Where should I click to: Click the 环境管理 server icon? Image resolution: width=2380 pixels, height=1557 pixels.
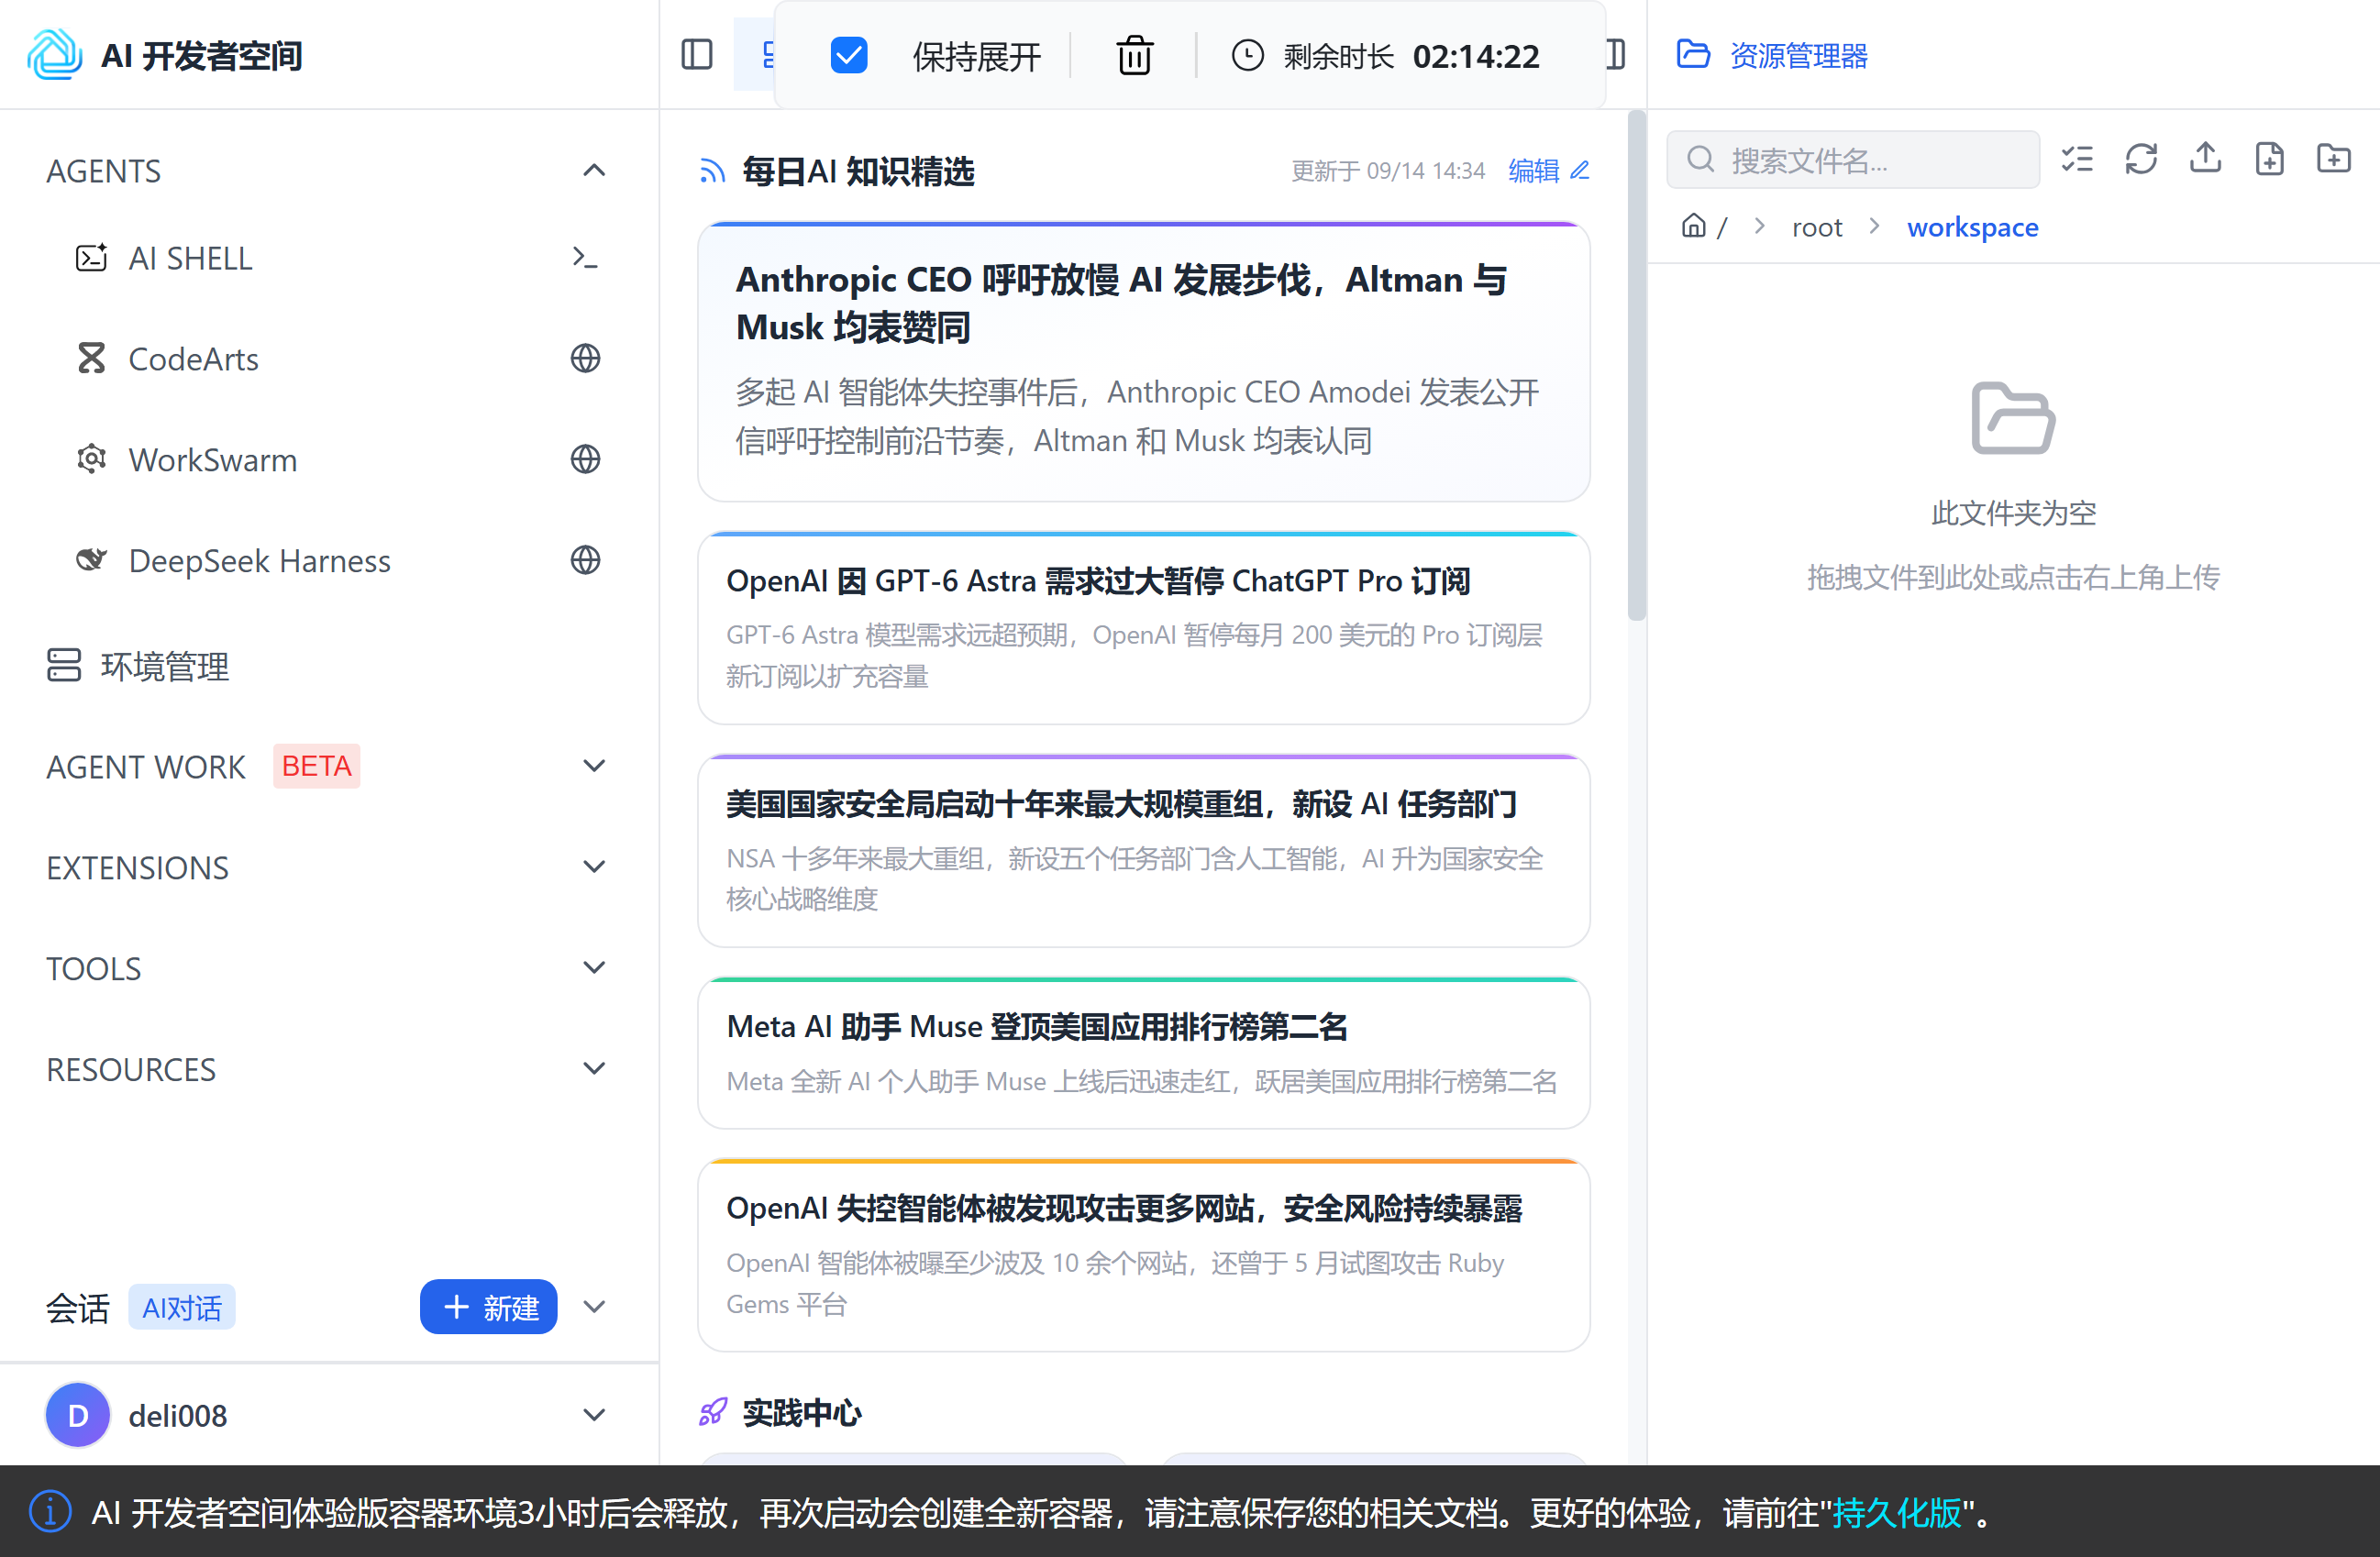click(64, 665)
